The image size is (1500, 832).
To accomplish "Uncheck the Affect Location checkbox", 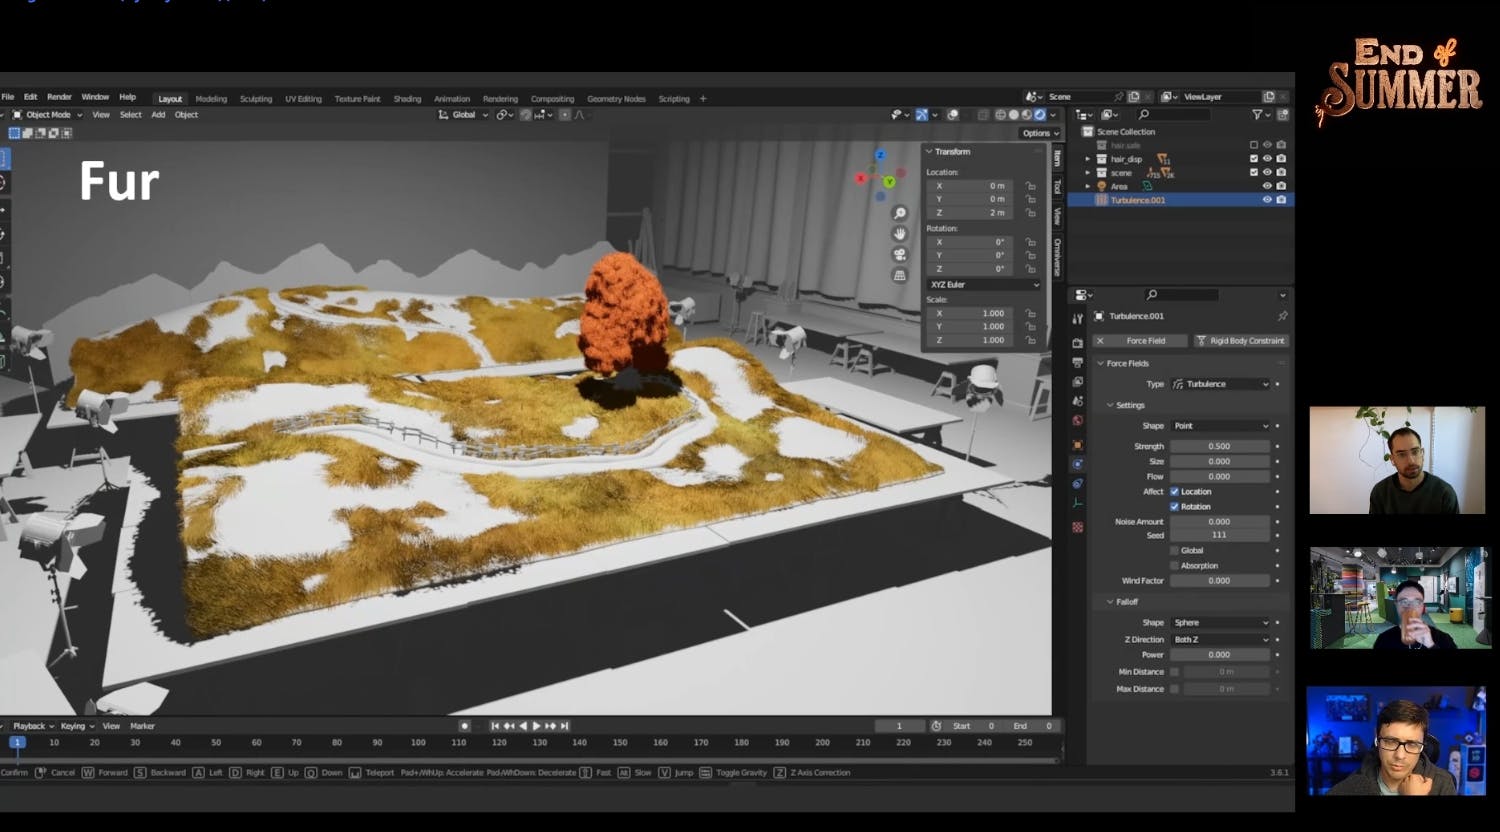I will point(1175,492).
